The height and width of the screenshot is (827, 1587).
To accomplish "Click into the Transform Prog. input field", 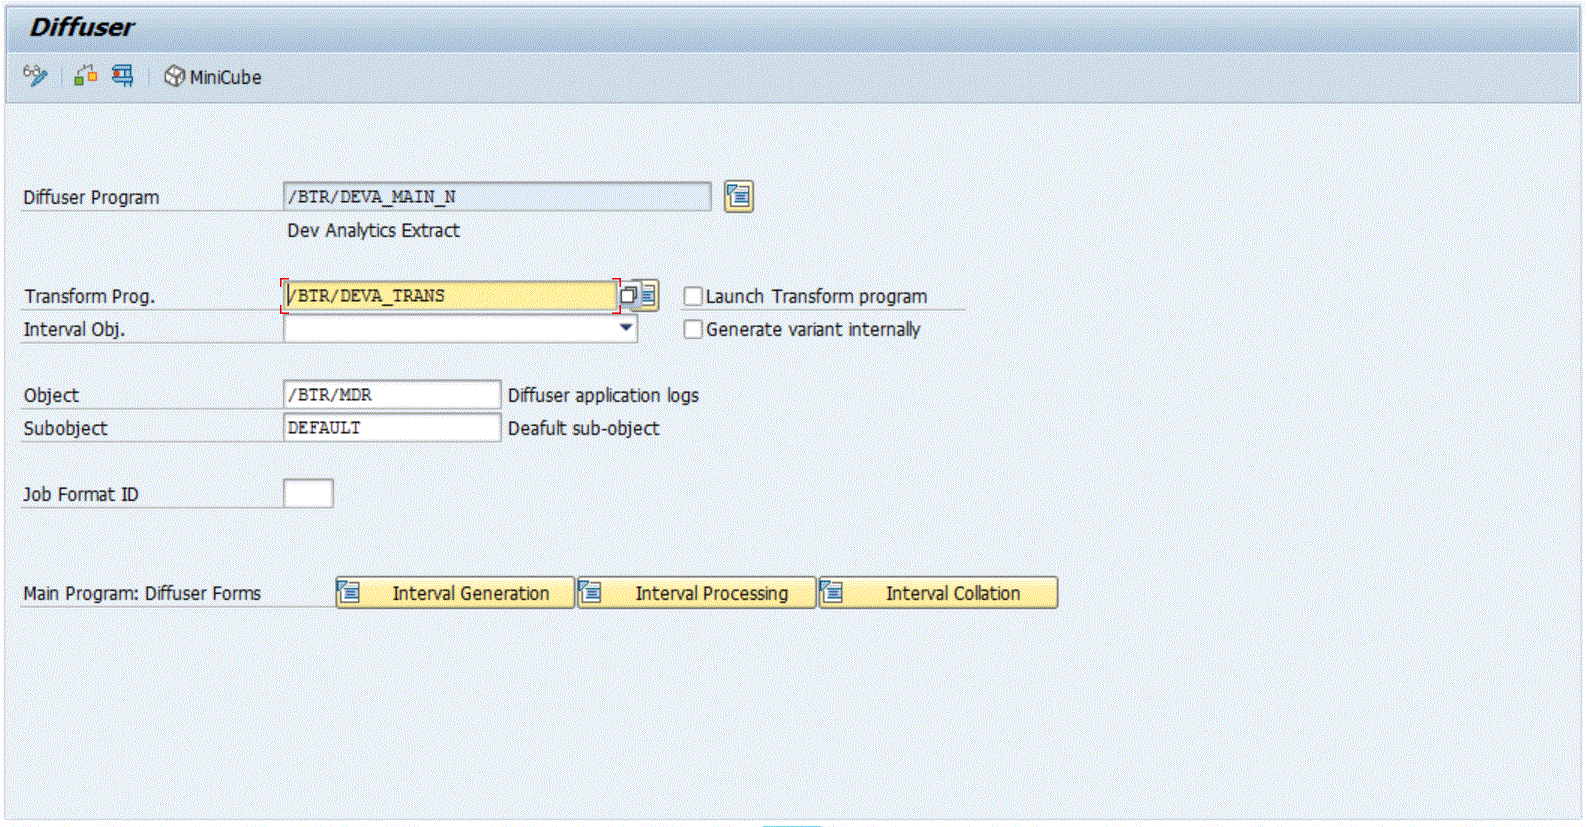I will (x=450, y=296).
